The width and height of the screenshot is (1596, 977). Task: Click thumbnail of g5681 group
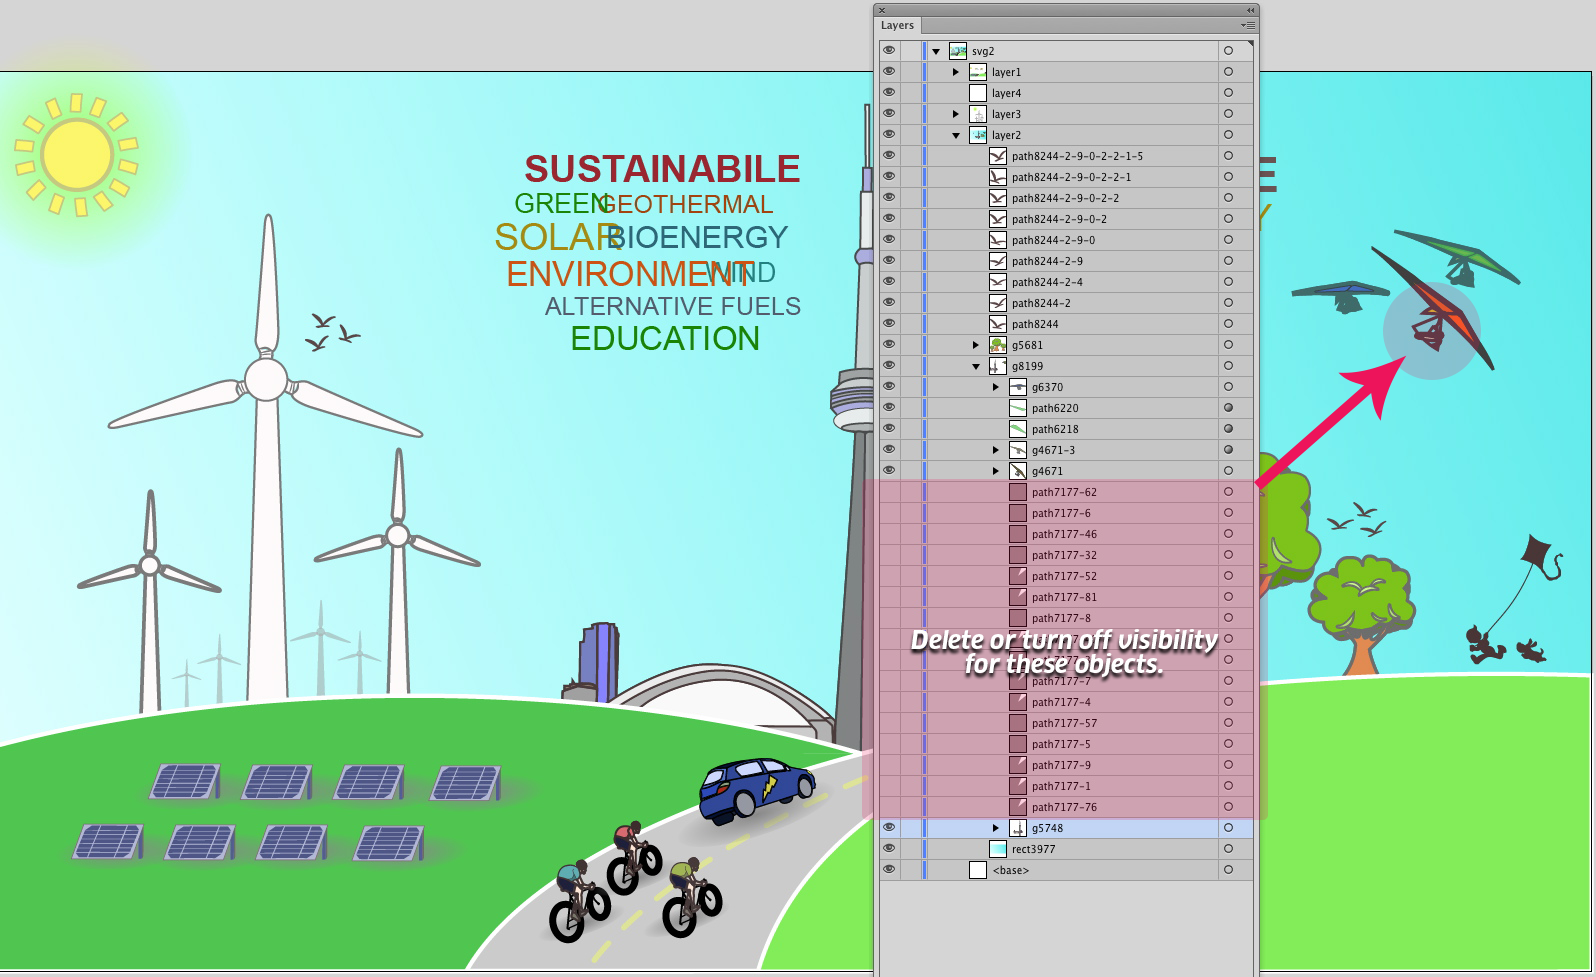coord(998,345)
